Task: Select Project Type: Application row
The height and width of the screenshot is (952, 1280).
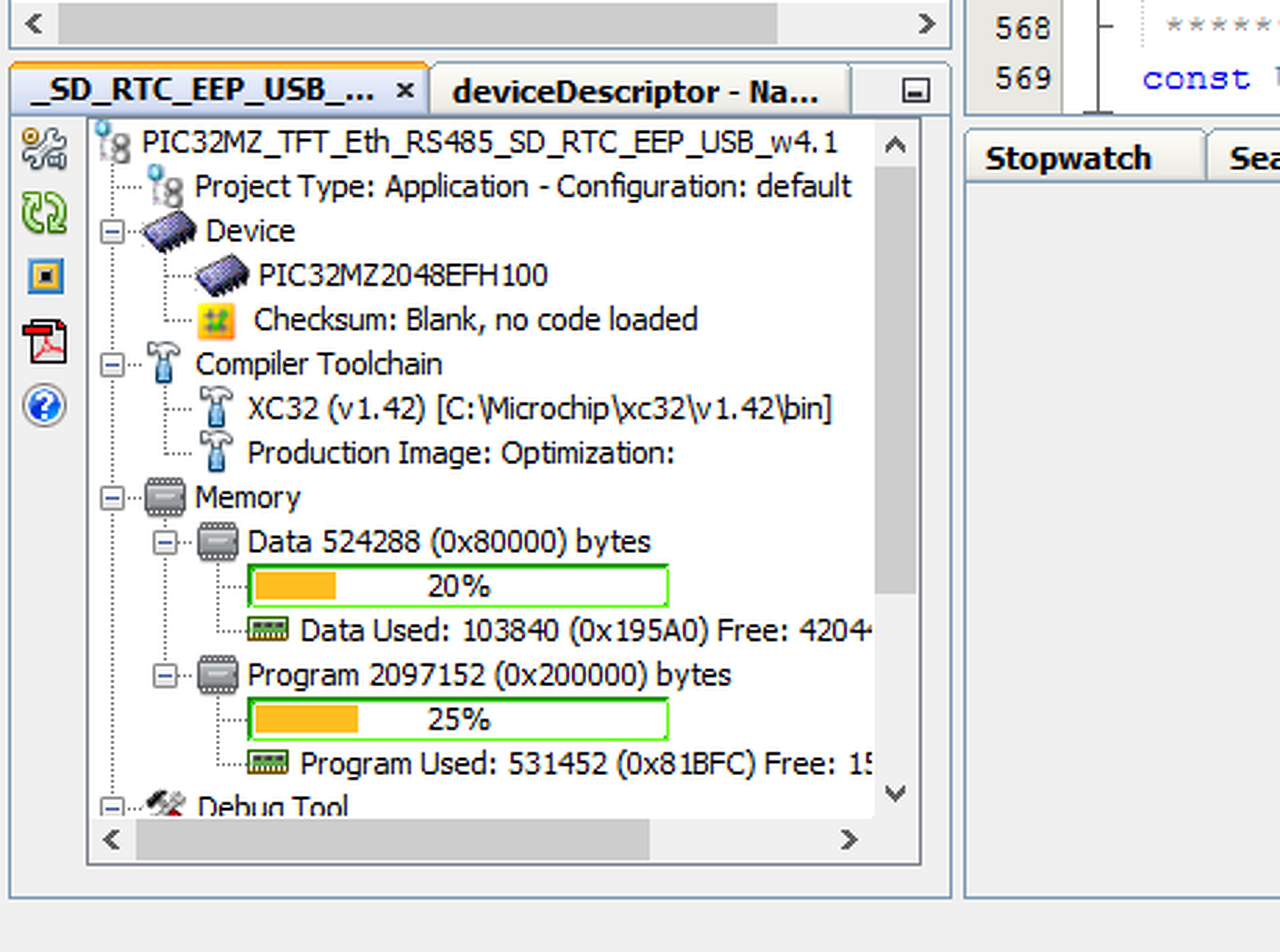Action: pos(523,186)
